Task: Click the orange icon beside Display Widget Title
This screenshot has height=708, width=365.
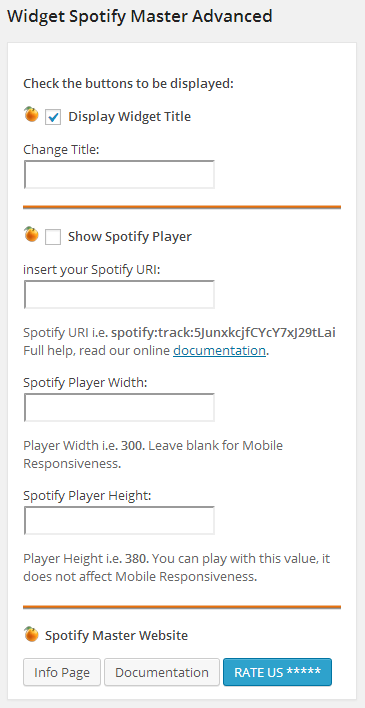Action: coord(31,114)
